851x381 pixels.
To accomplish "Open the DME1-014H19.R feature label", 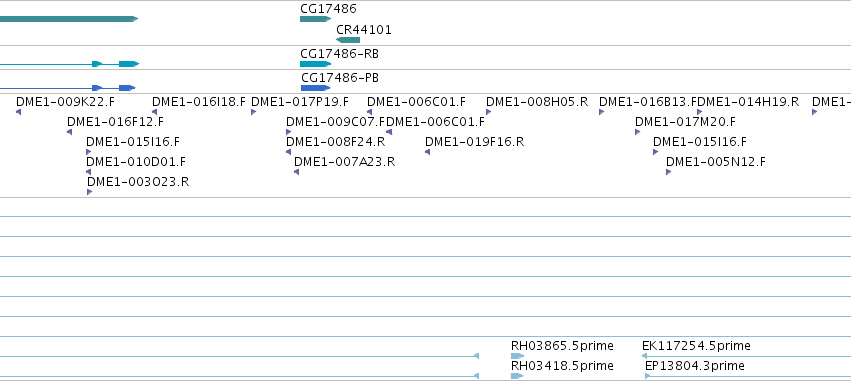I will tap(750, 101).
